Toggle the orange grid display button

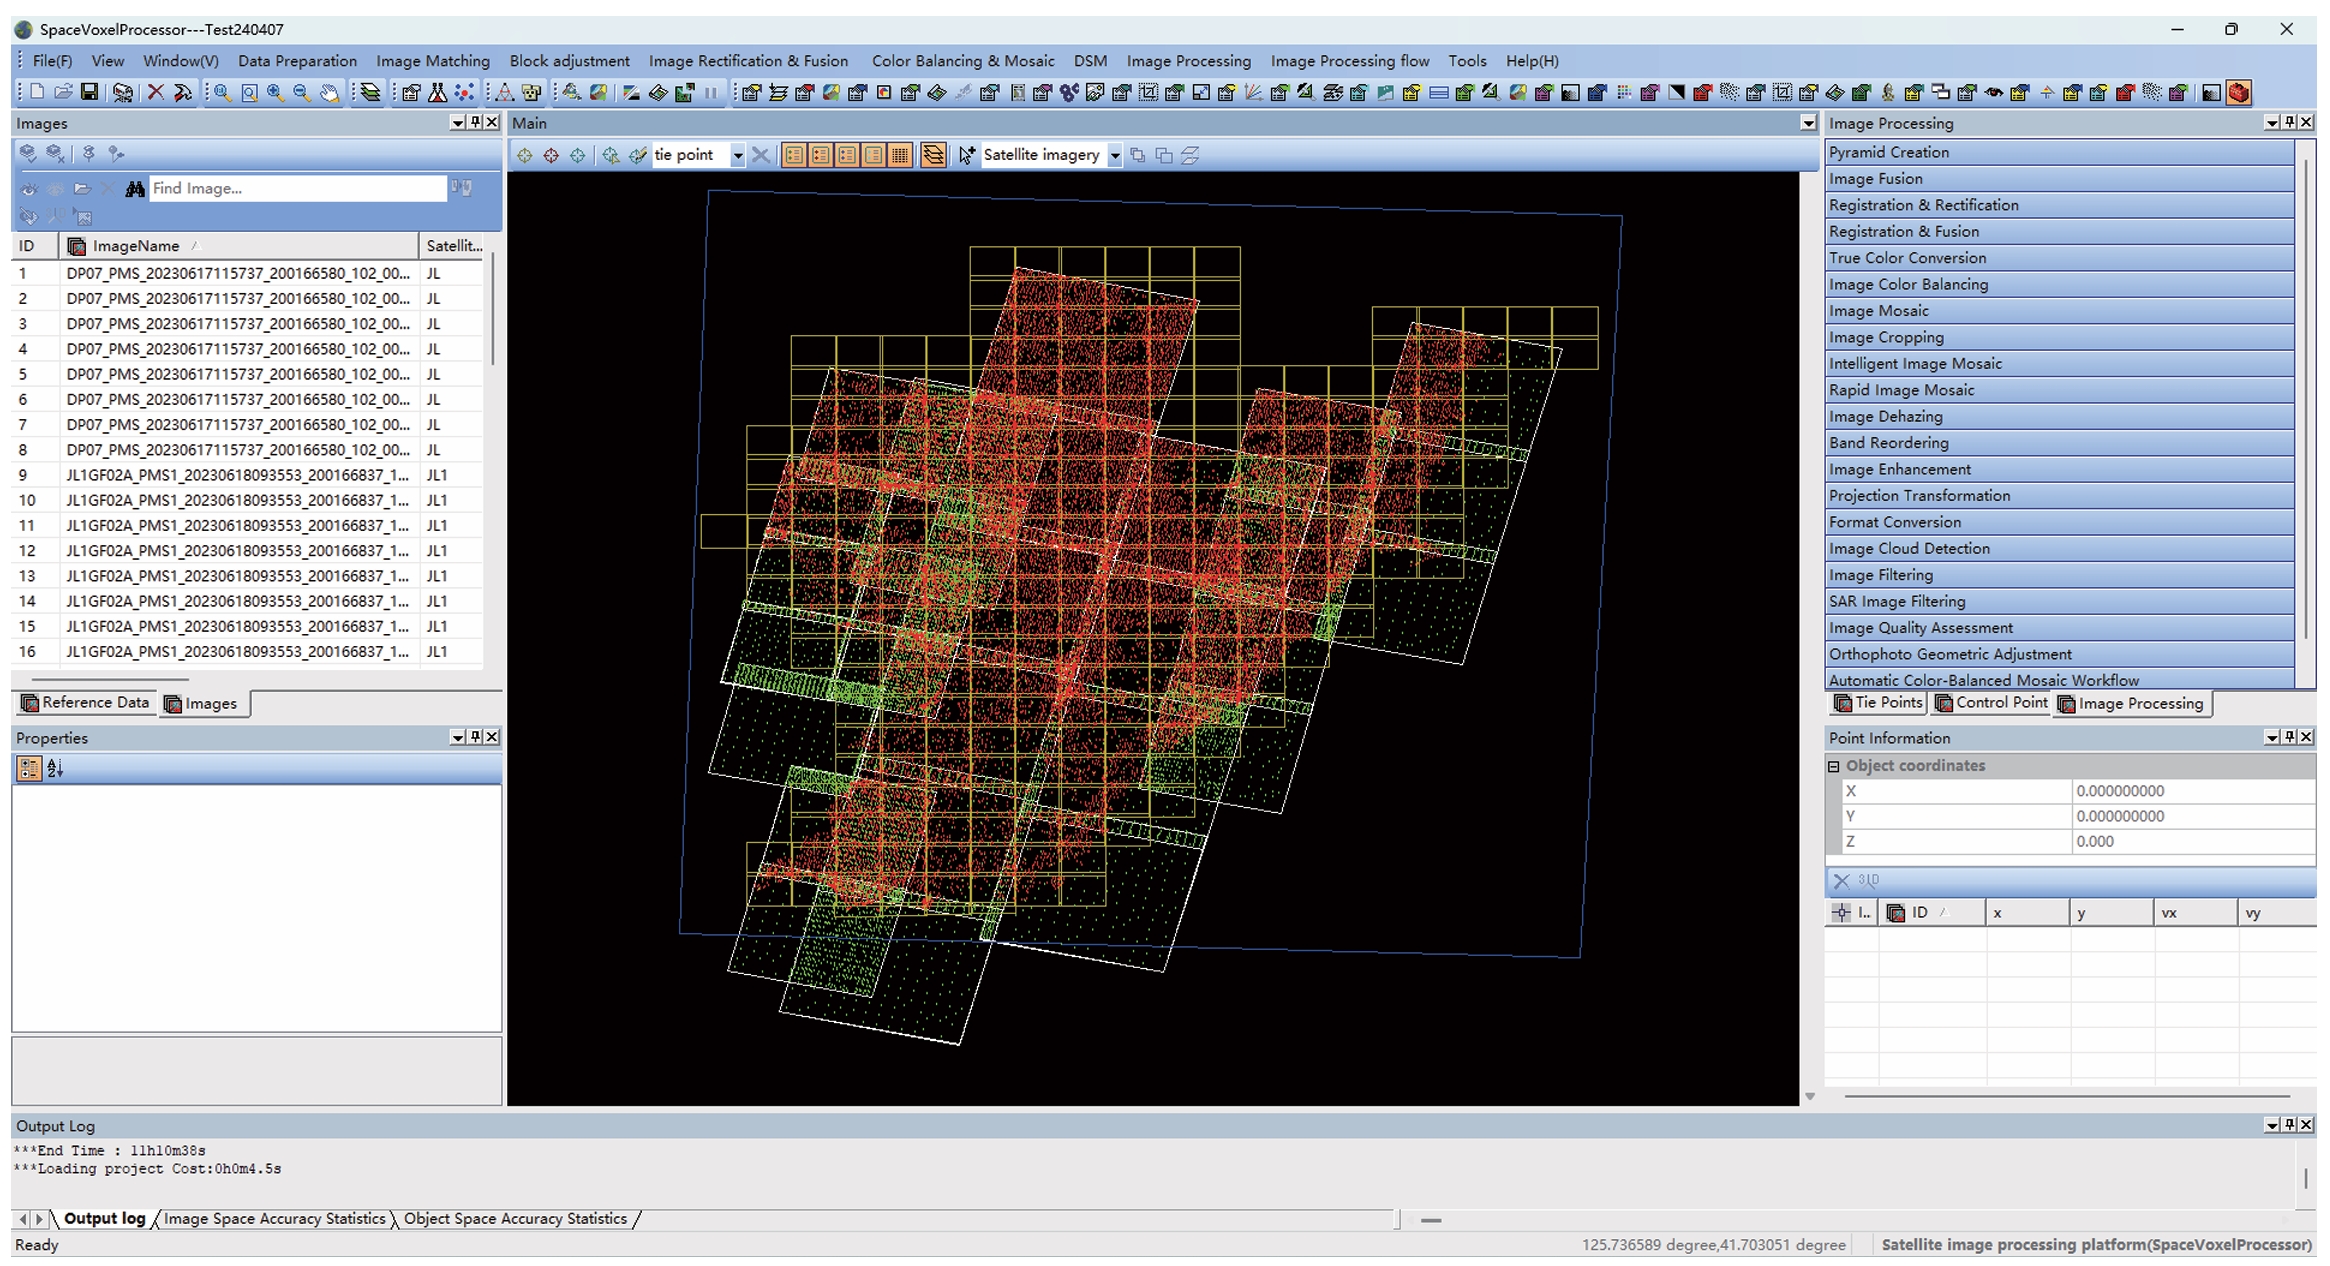coord(900,155)
